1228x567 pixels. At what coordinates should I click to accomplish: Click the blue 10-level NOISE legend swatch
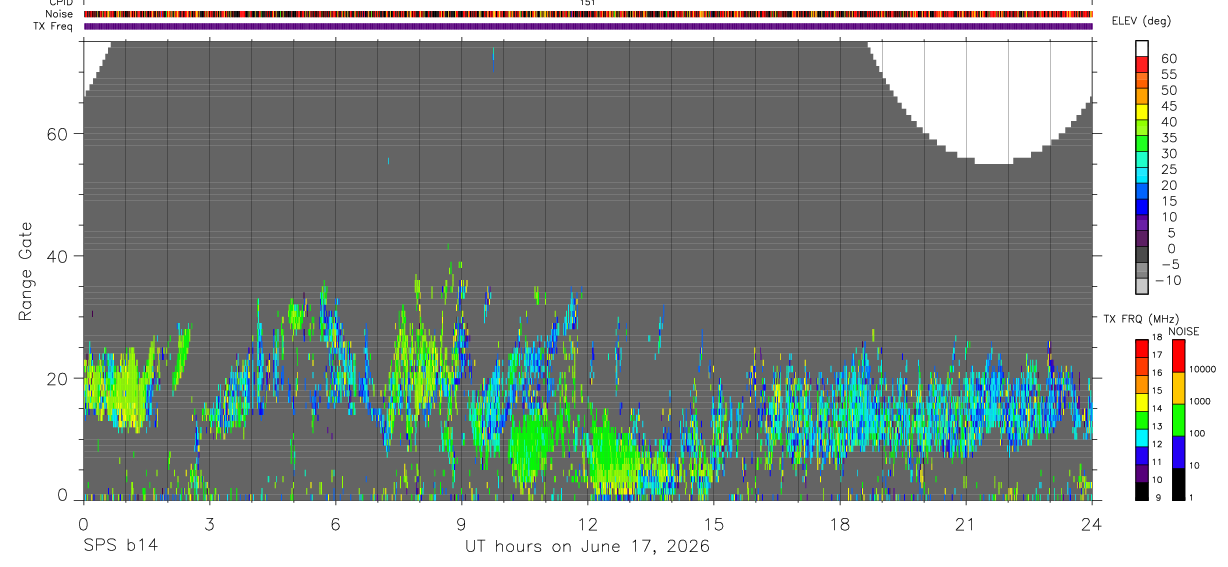[1178, 452]
